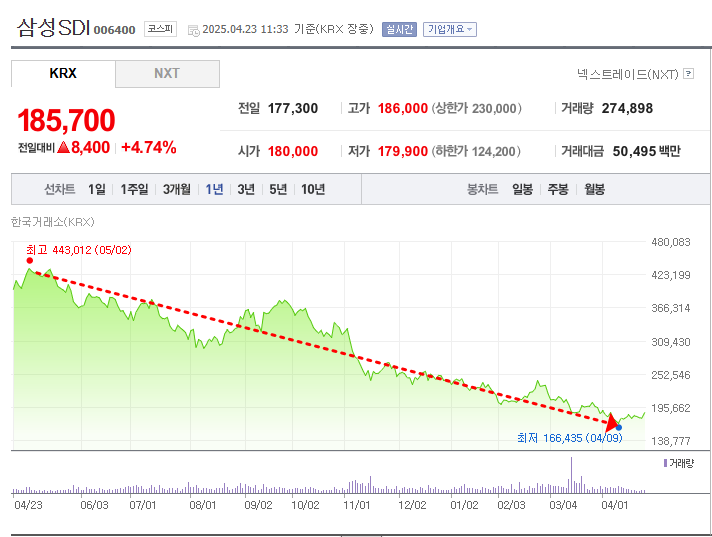Show the 3개월 line chart

click(177, 189)
